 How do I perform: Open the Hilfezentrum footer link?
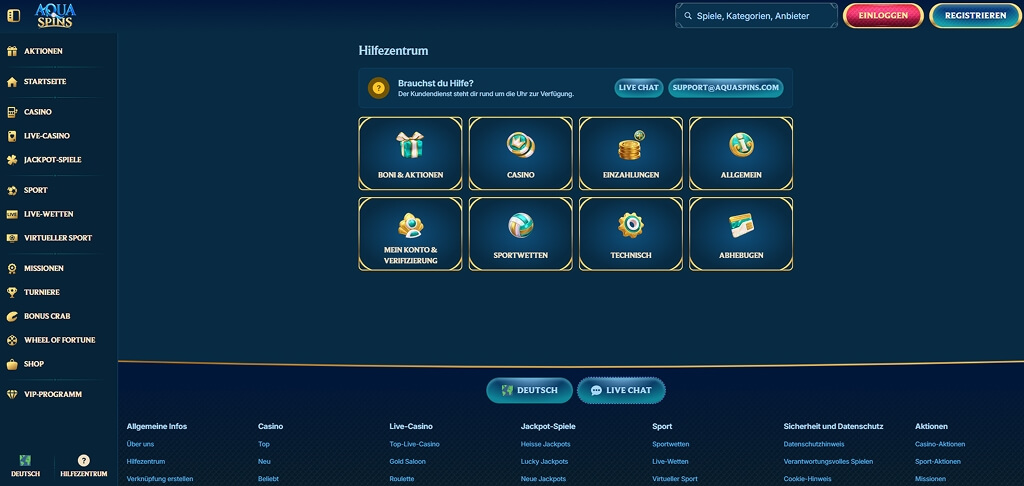tap(146, 462)
